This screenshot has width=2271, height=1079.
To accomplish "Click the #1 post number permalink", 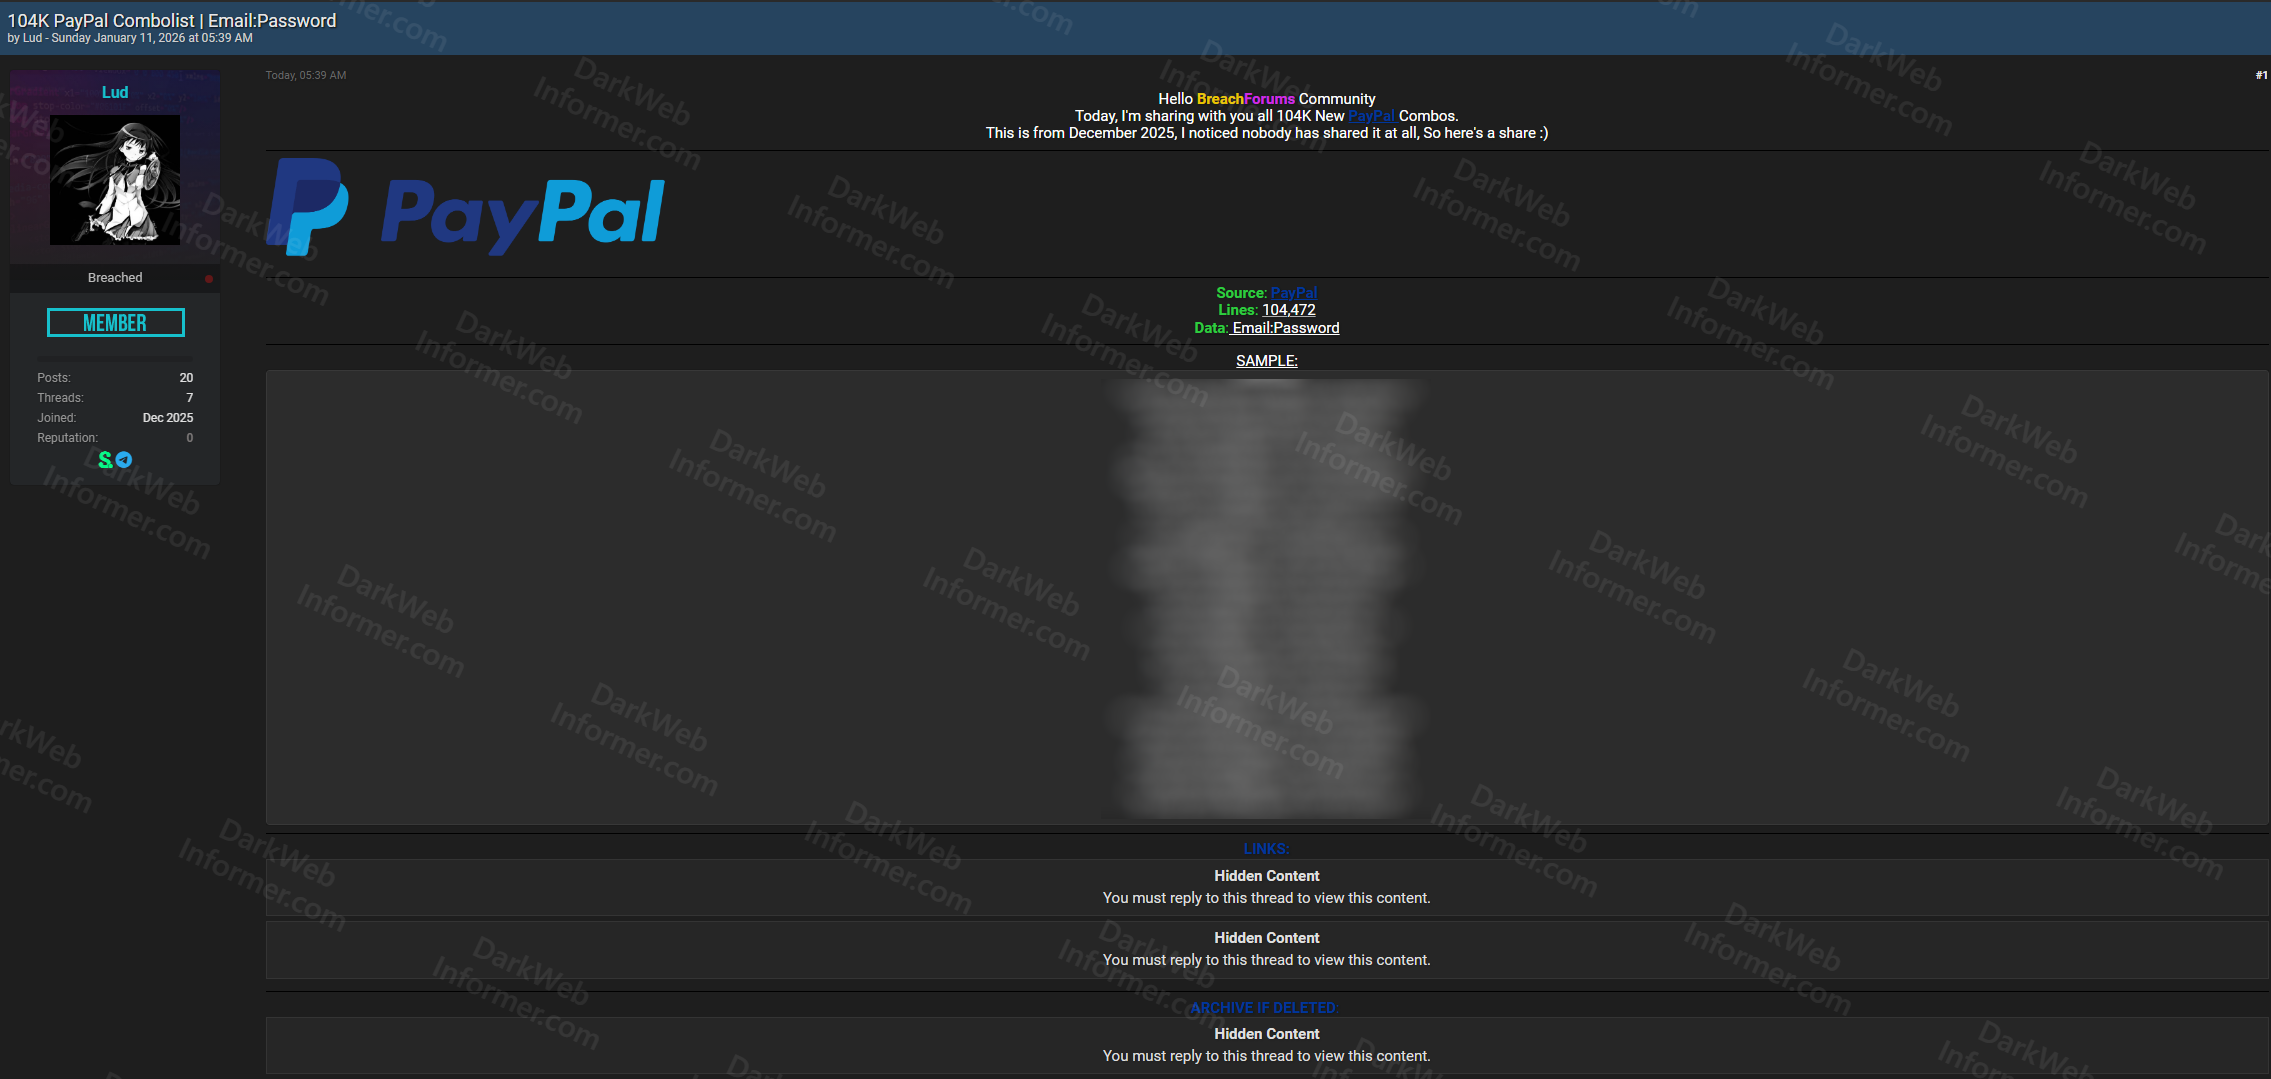I will [x=2261, y=76].
